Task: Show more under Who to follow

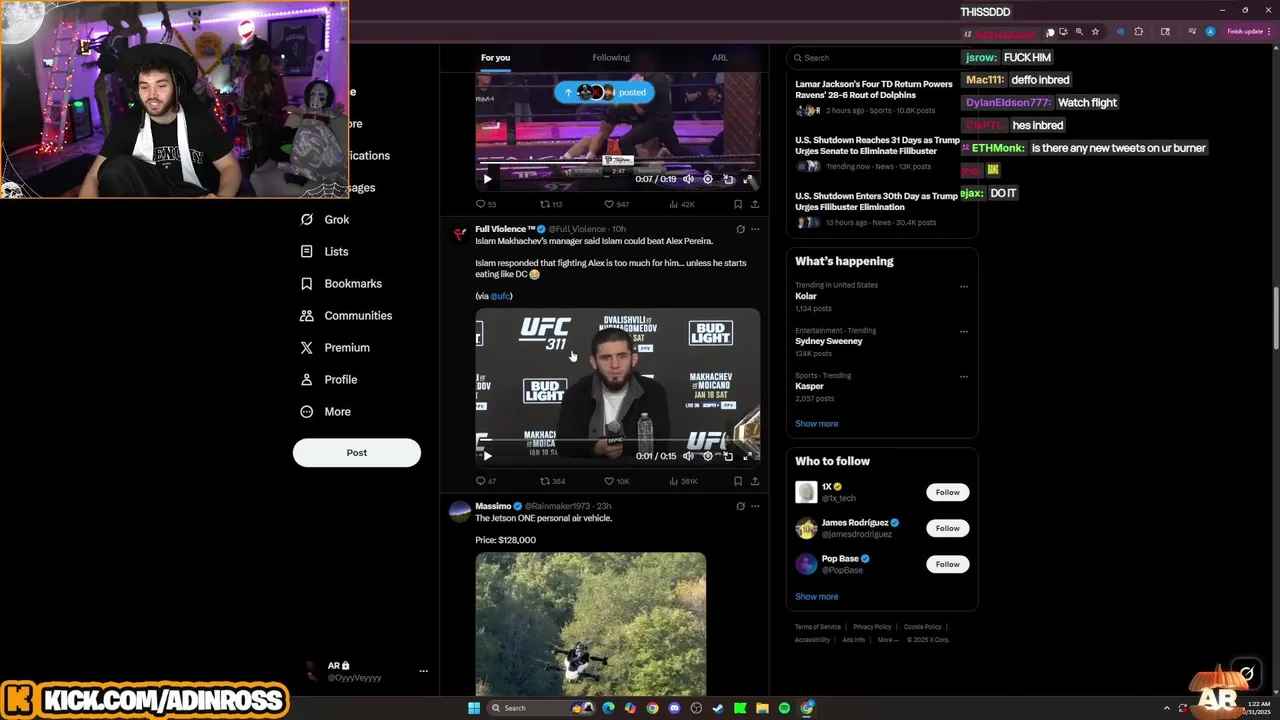Action: click(817, 596)
